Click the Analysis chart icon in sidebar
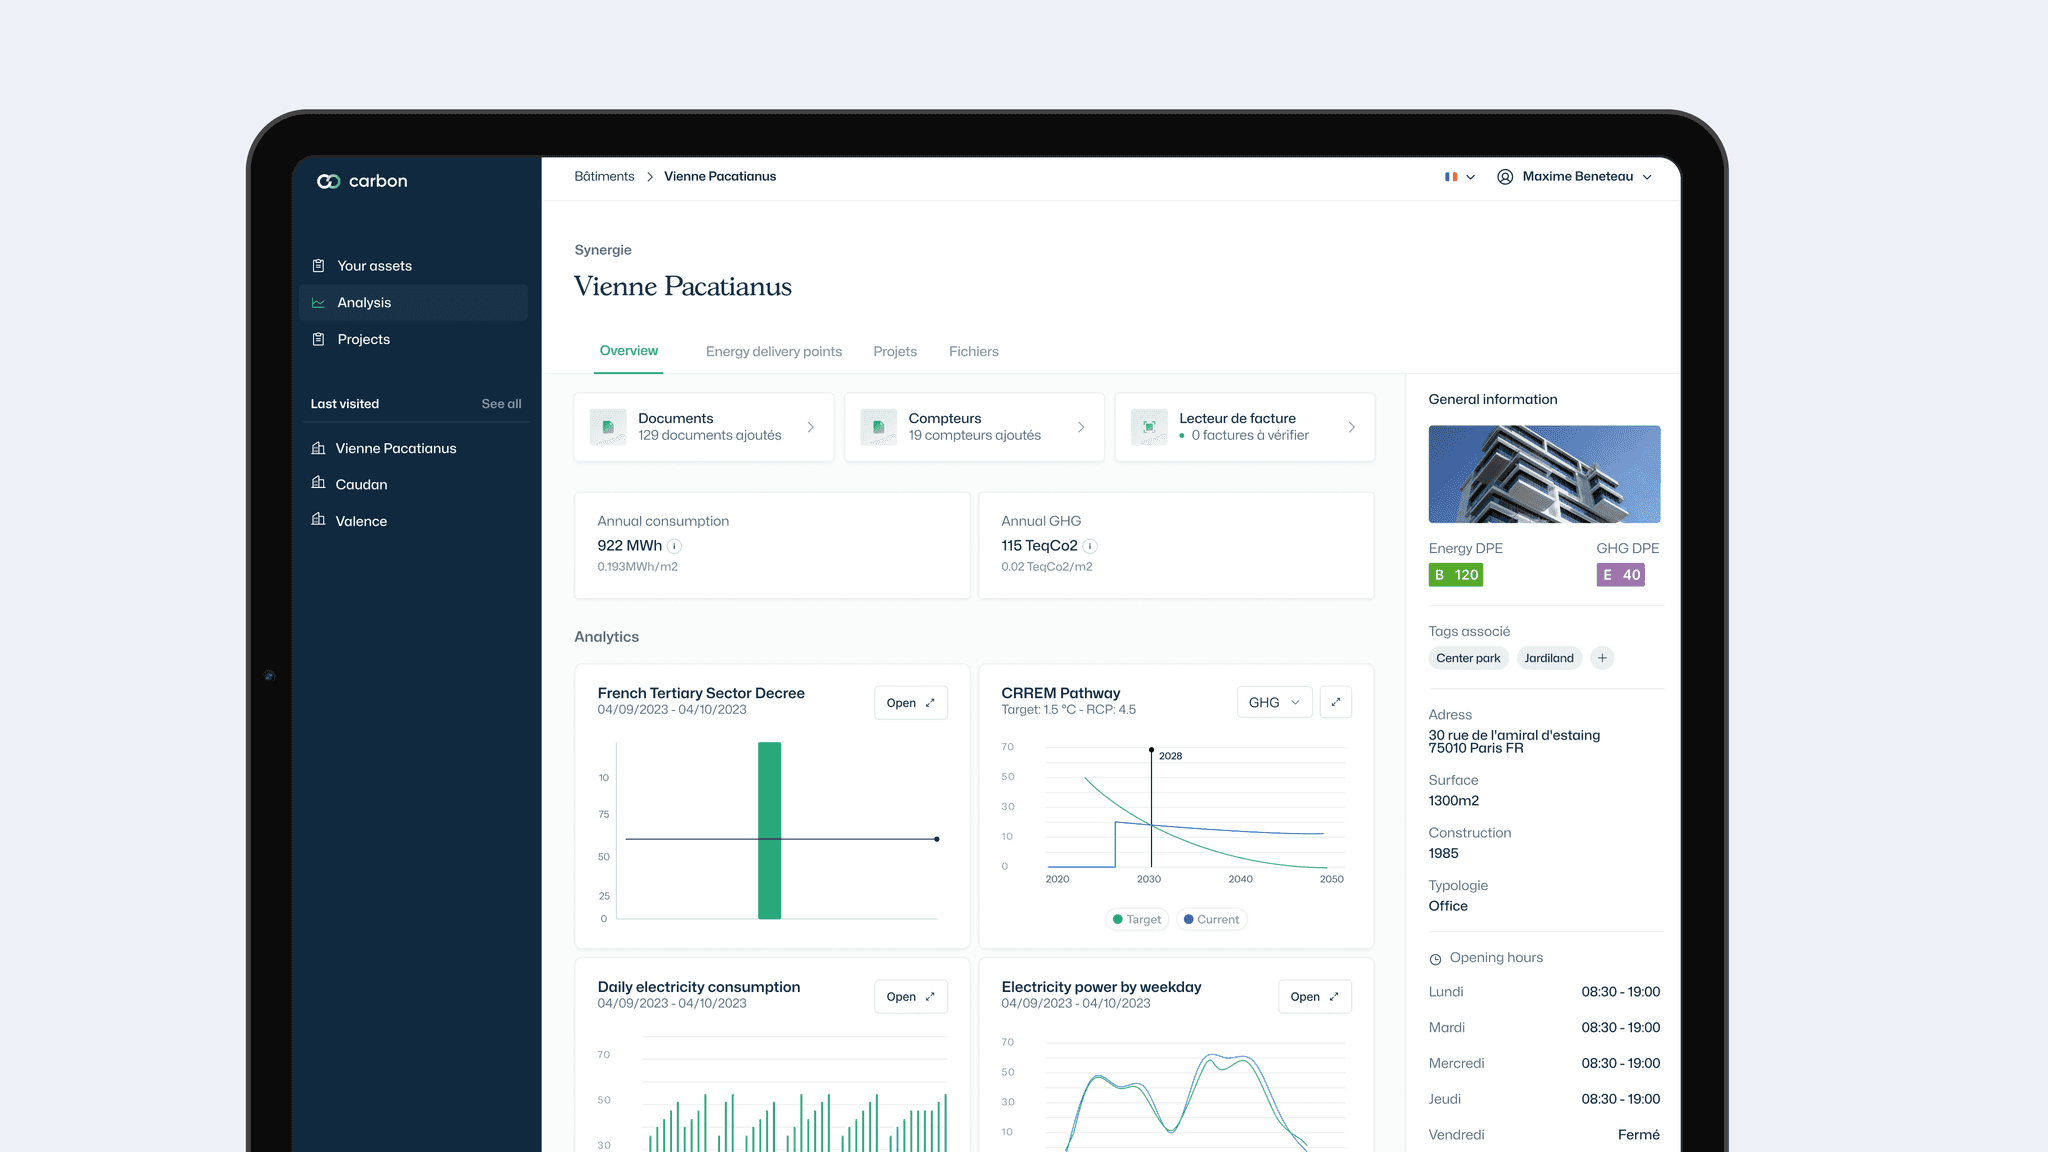2048x1152 pixels. [x=318, y=303]
